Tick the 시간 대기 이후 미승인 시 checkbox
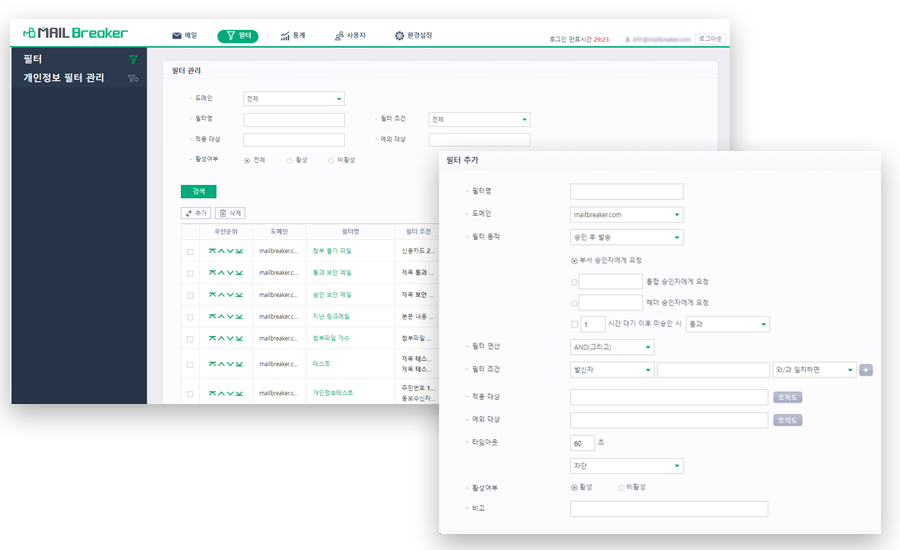 click(575, 324)
